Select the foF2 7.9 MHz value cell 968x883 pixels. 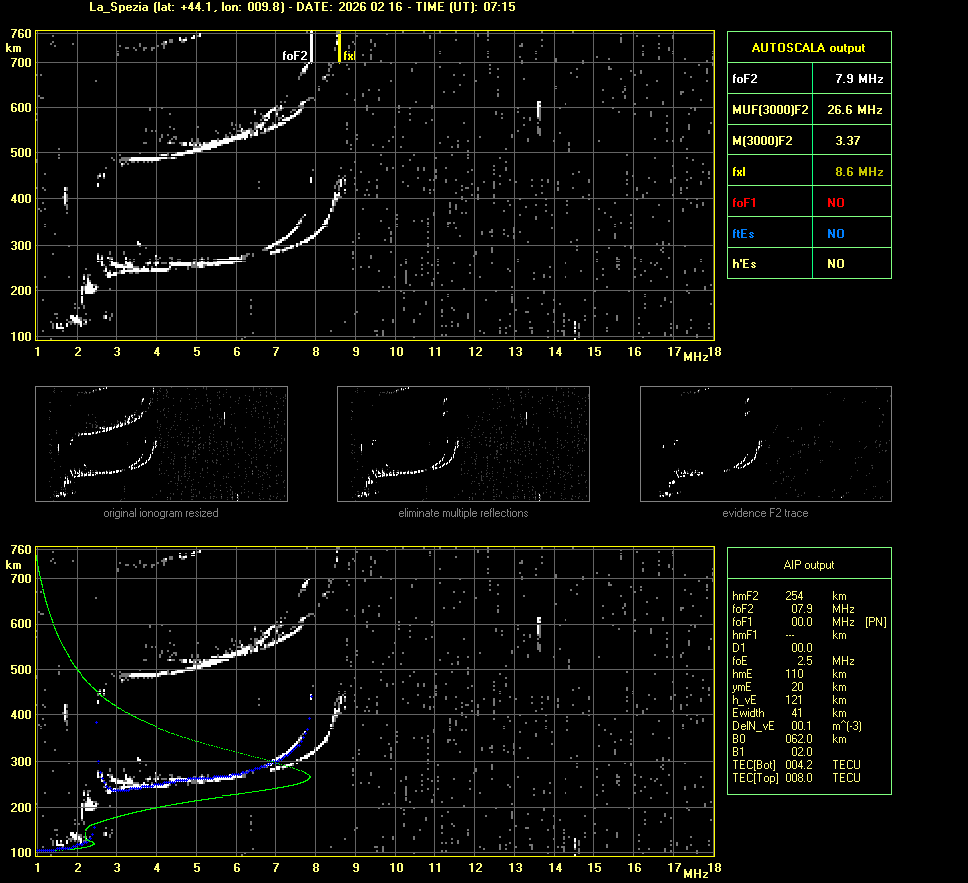point(859,78)
